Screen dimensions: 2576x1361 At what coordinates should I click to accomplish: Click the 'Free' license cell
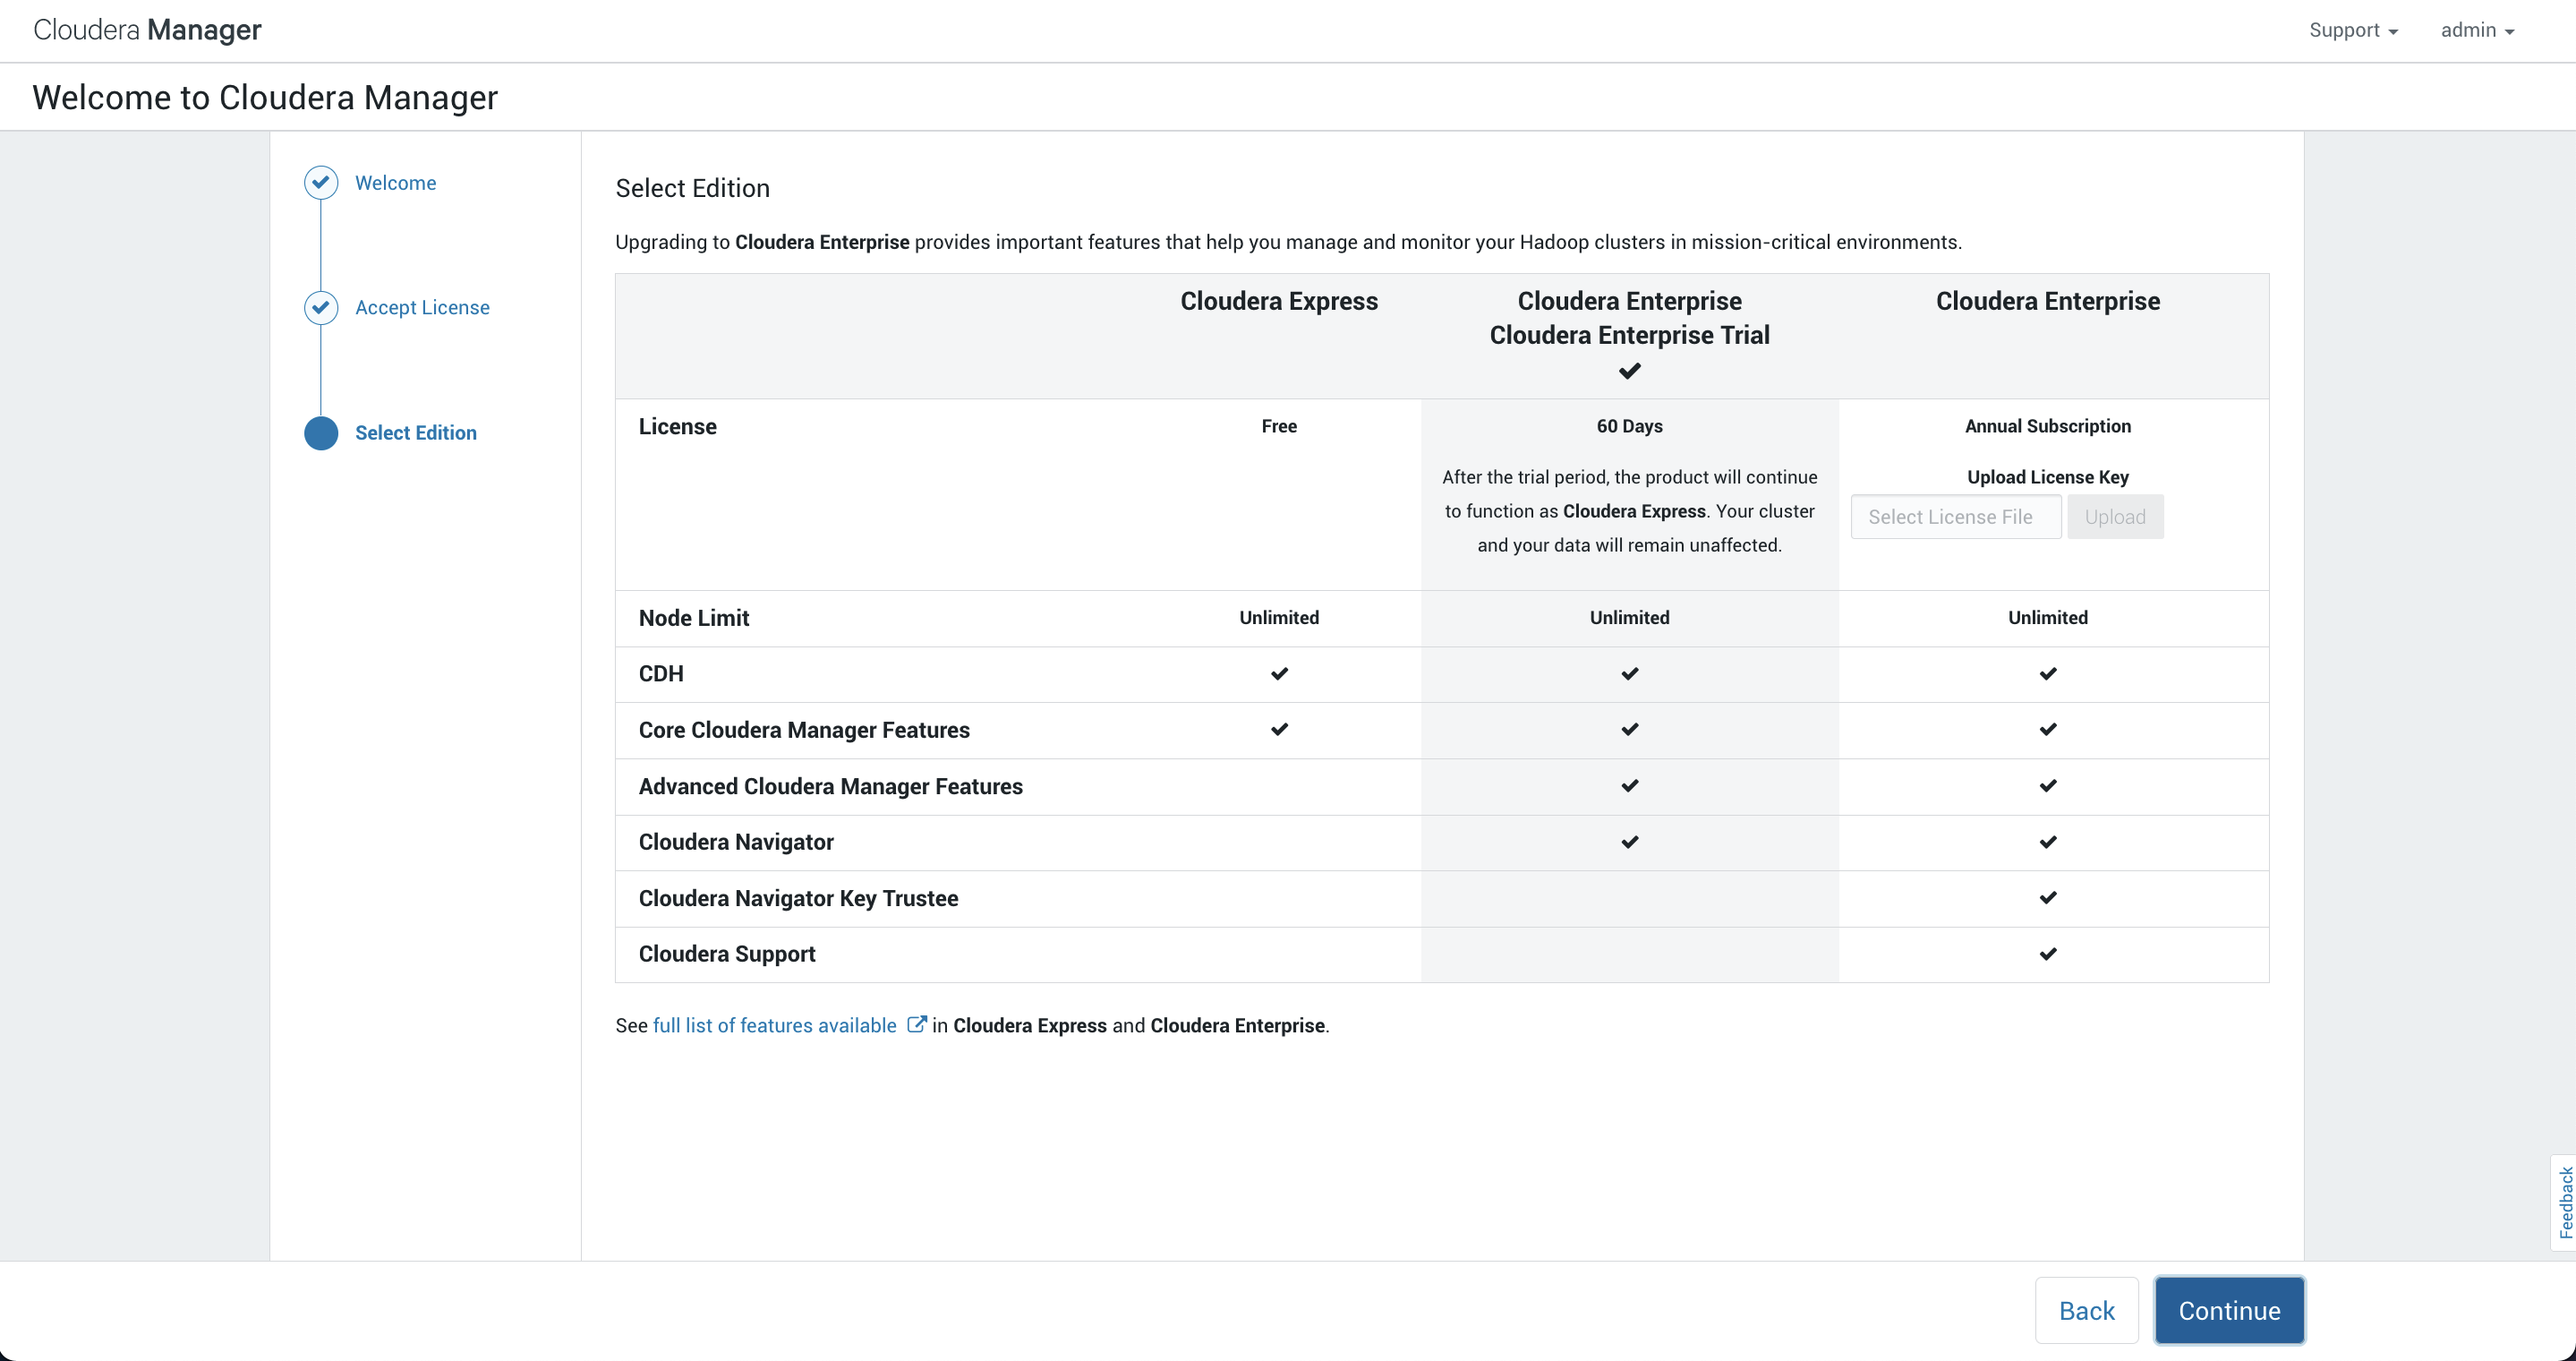coord(1279,426)
